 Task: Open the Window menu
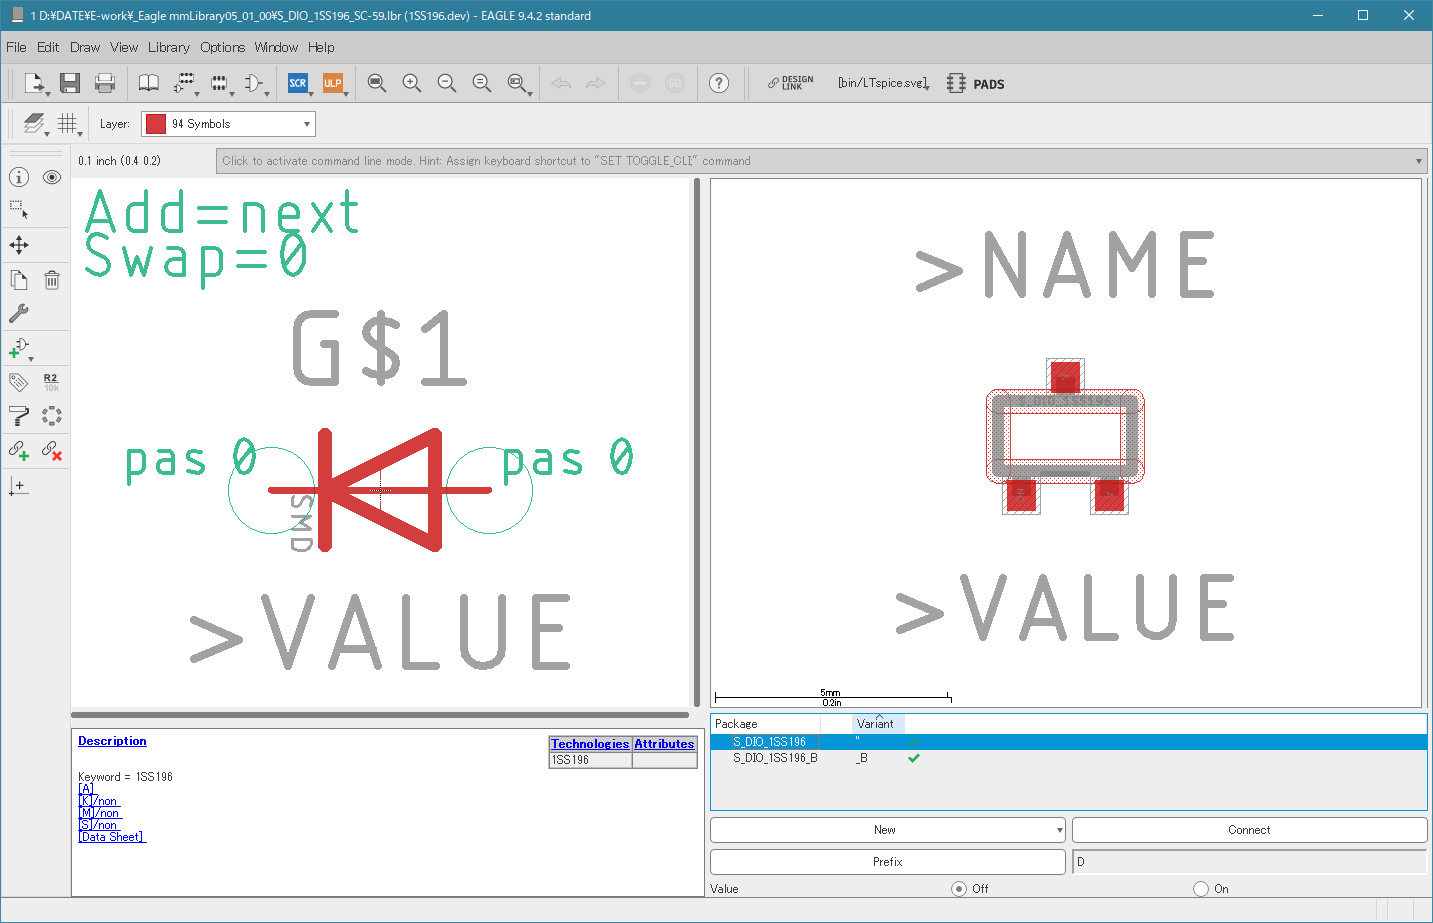point(276,47)
